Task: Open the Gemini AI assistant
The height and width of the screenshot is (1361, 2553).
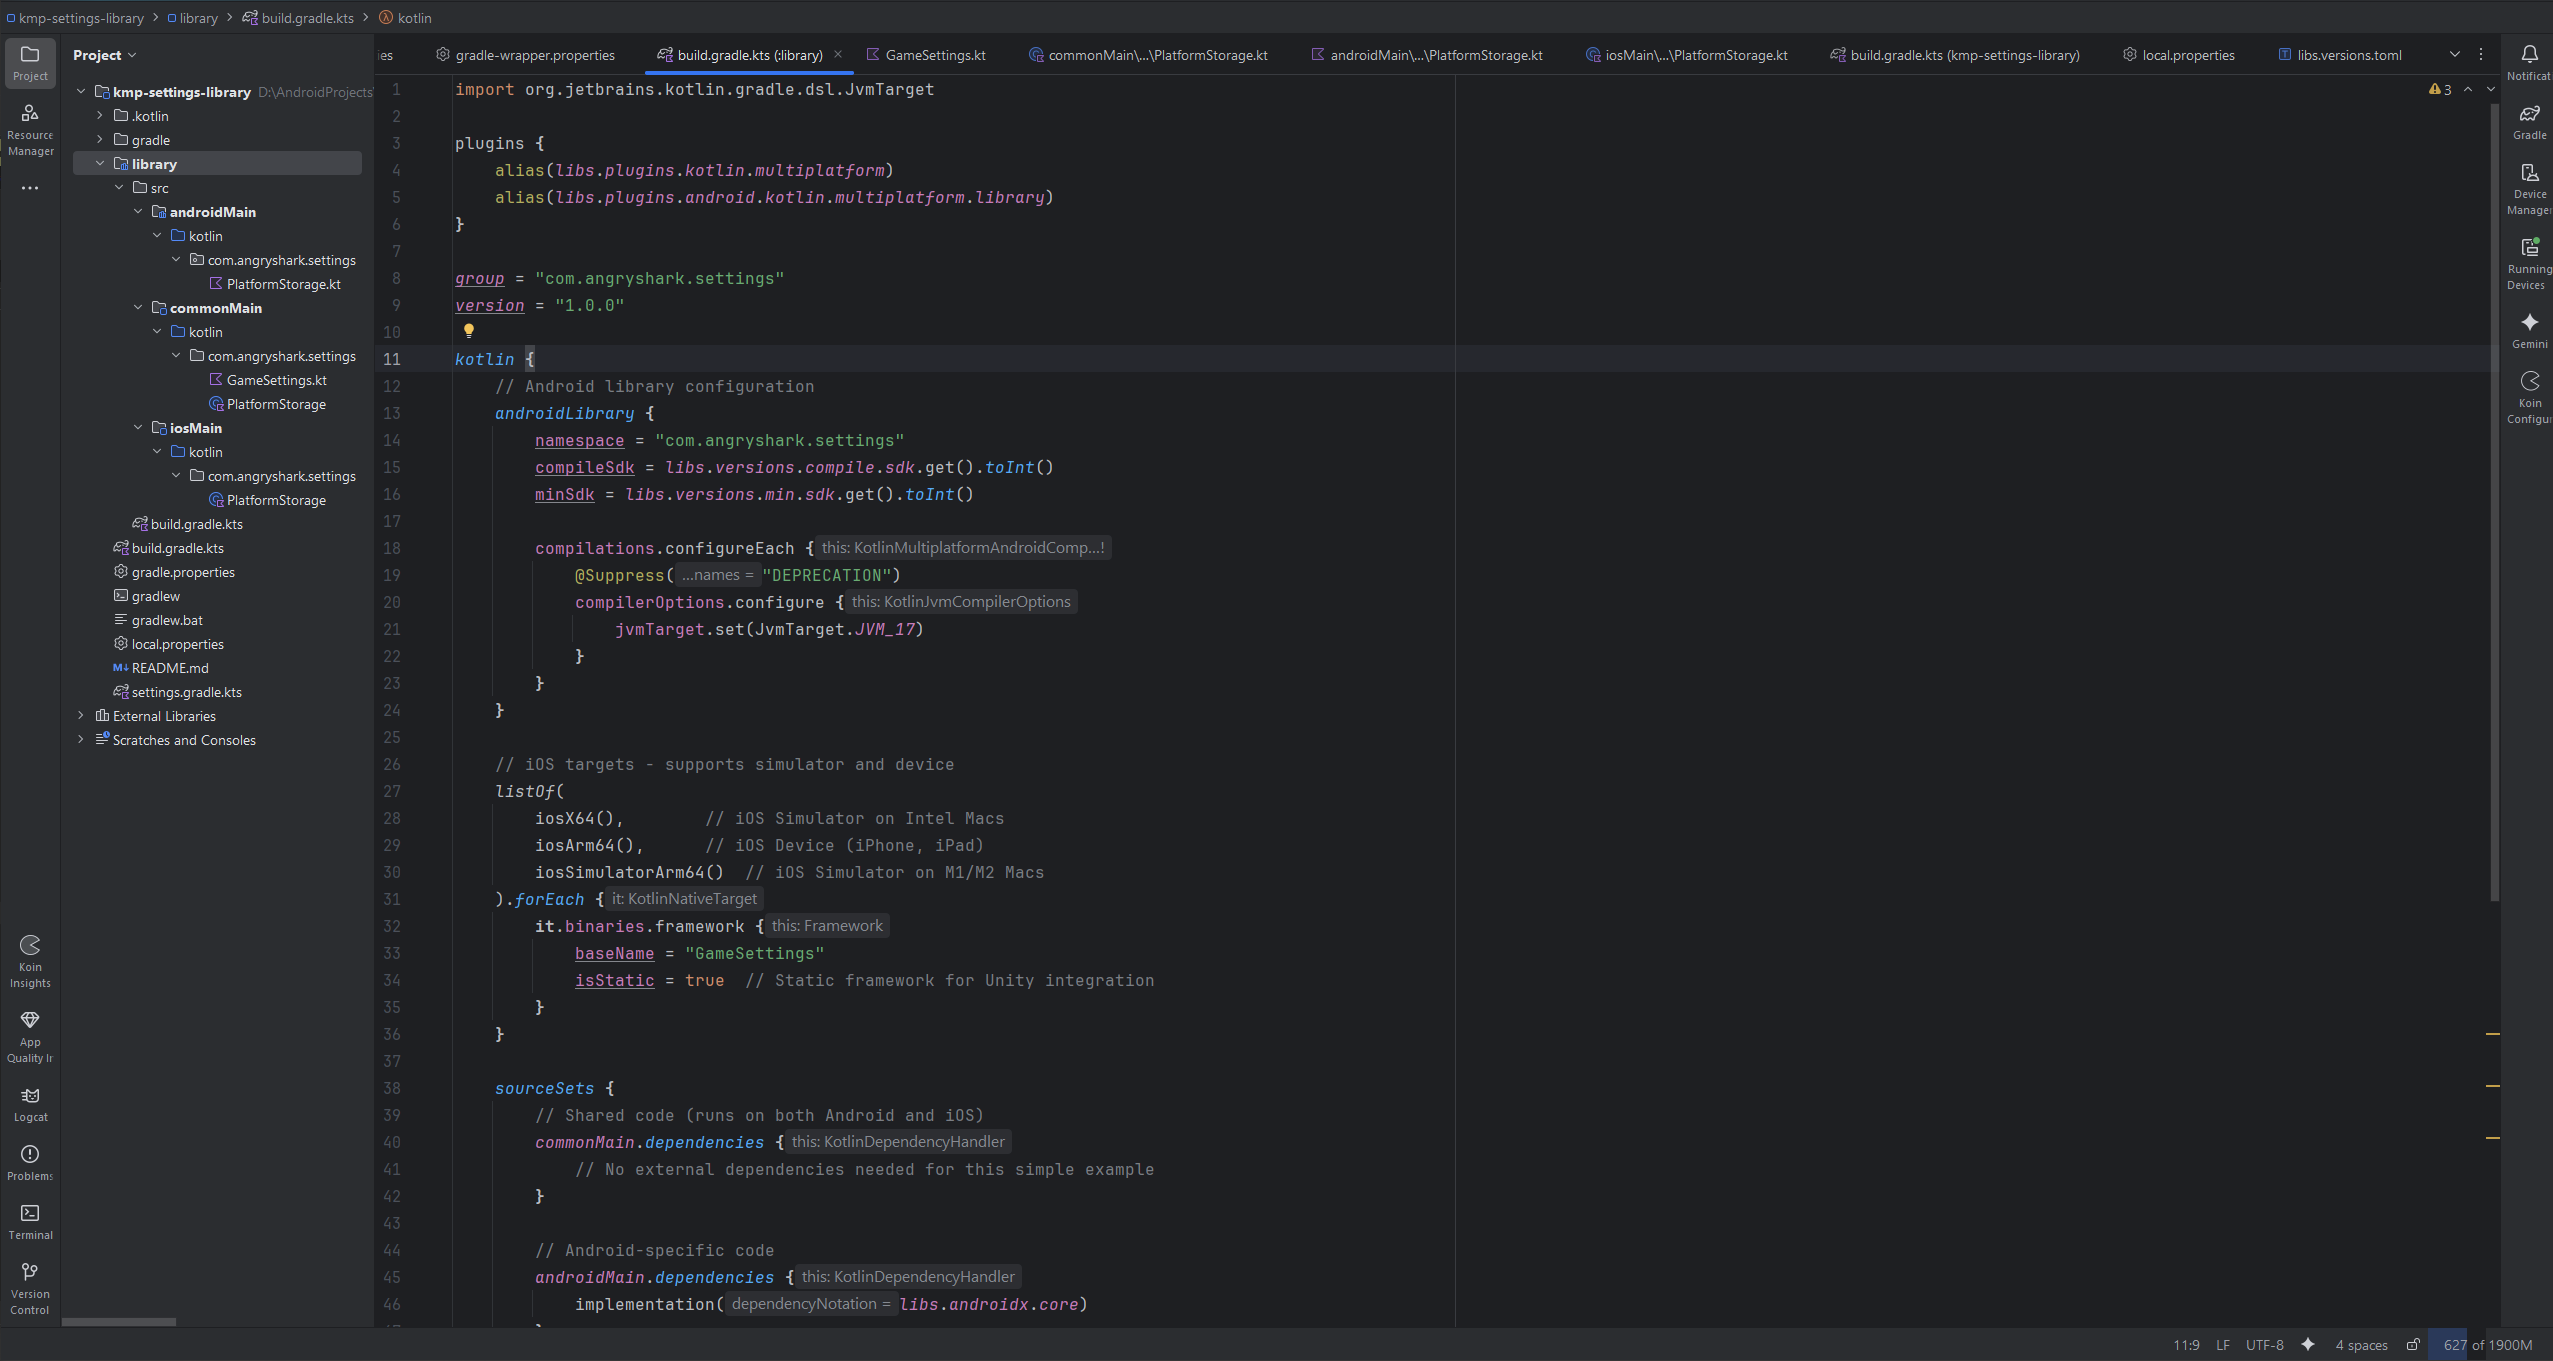Action: click(2529, 330)
